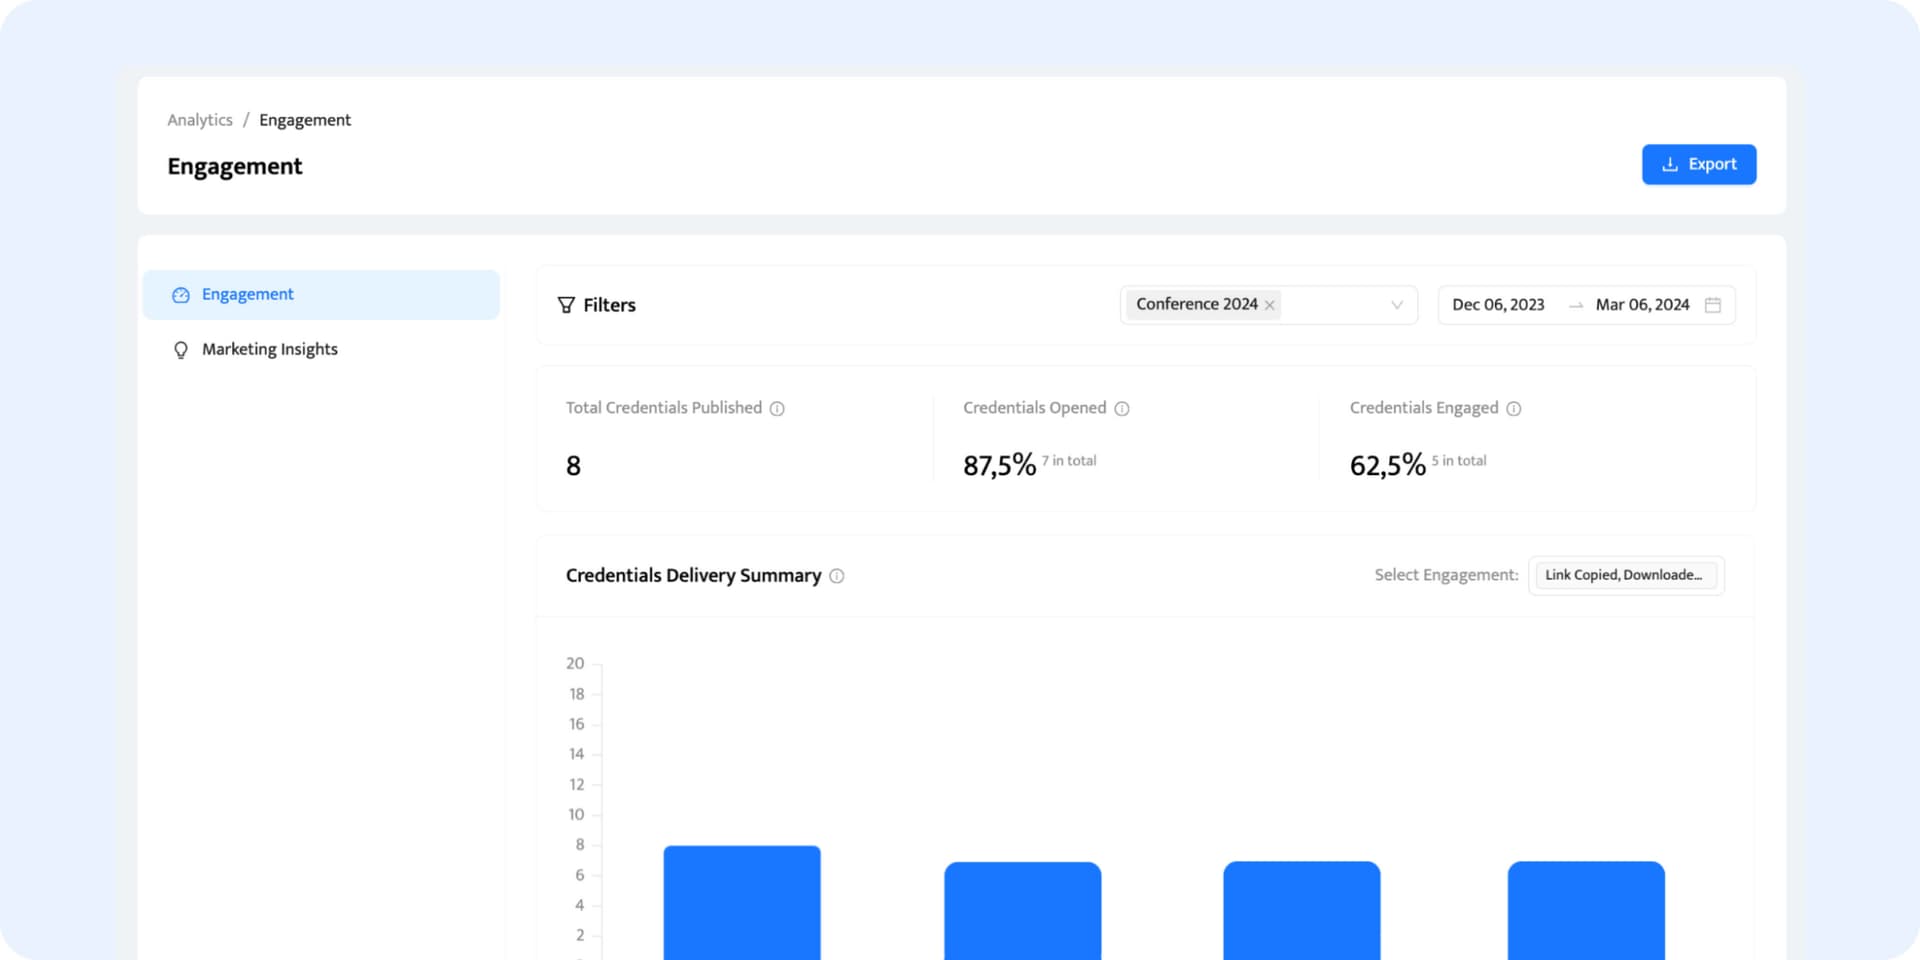1920x960 pixels.
Task: Remove the Conference 2024 filter tag
Action: coord(1270,305)
